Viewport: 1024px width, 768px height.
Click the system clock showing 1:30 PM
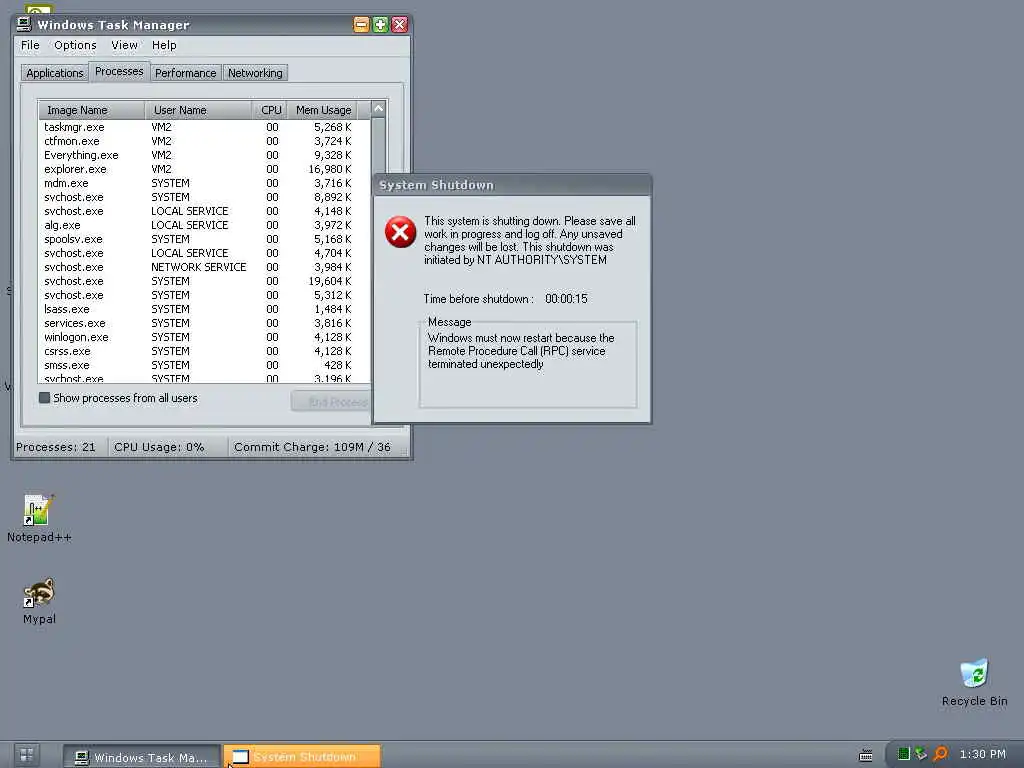pyautogui.click(x=982, y=754)
